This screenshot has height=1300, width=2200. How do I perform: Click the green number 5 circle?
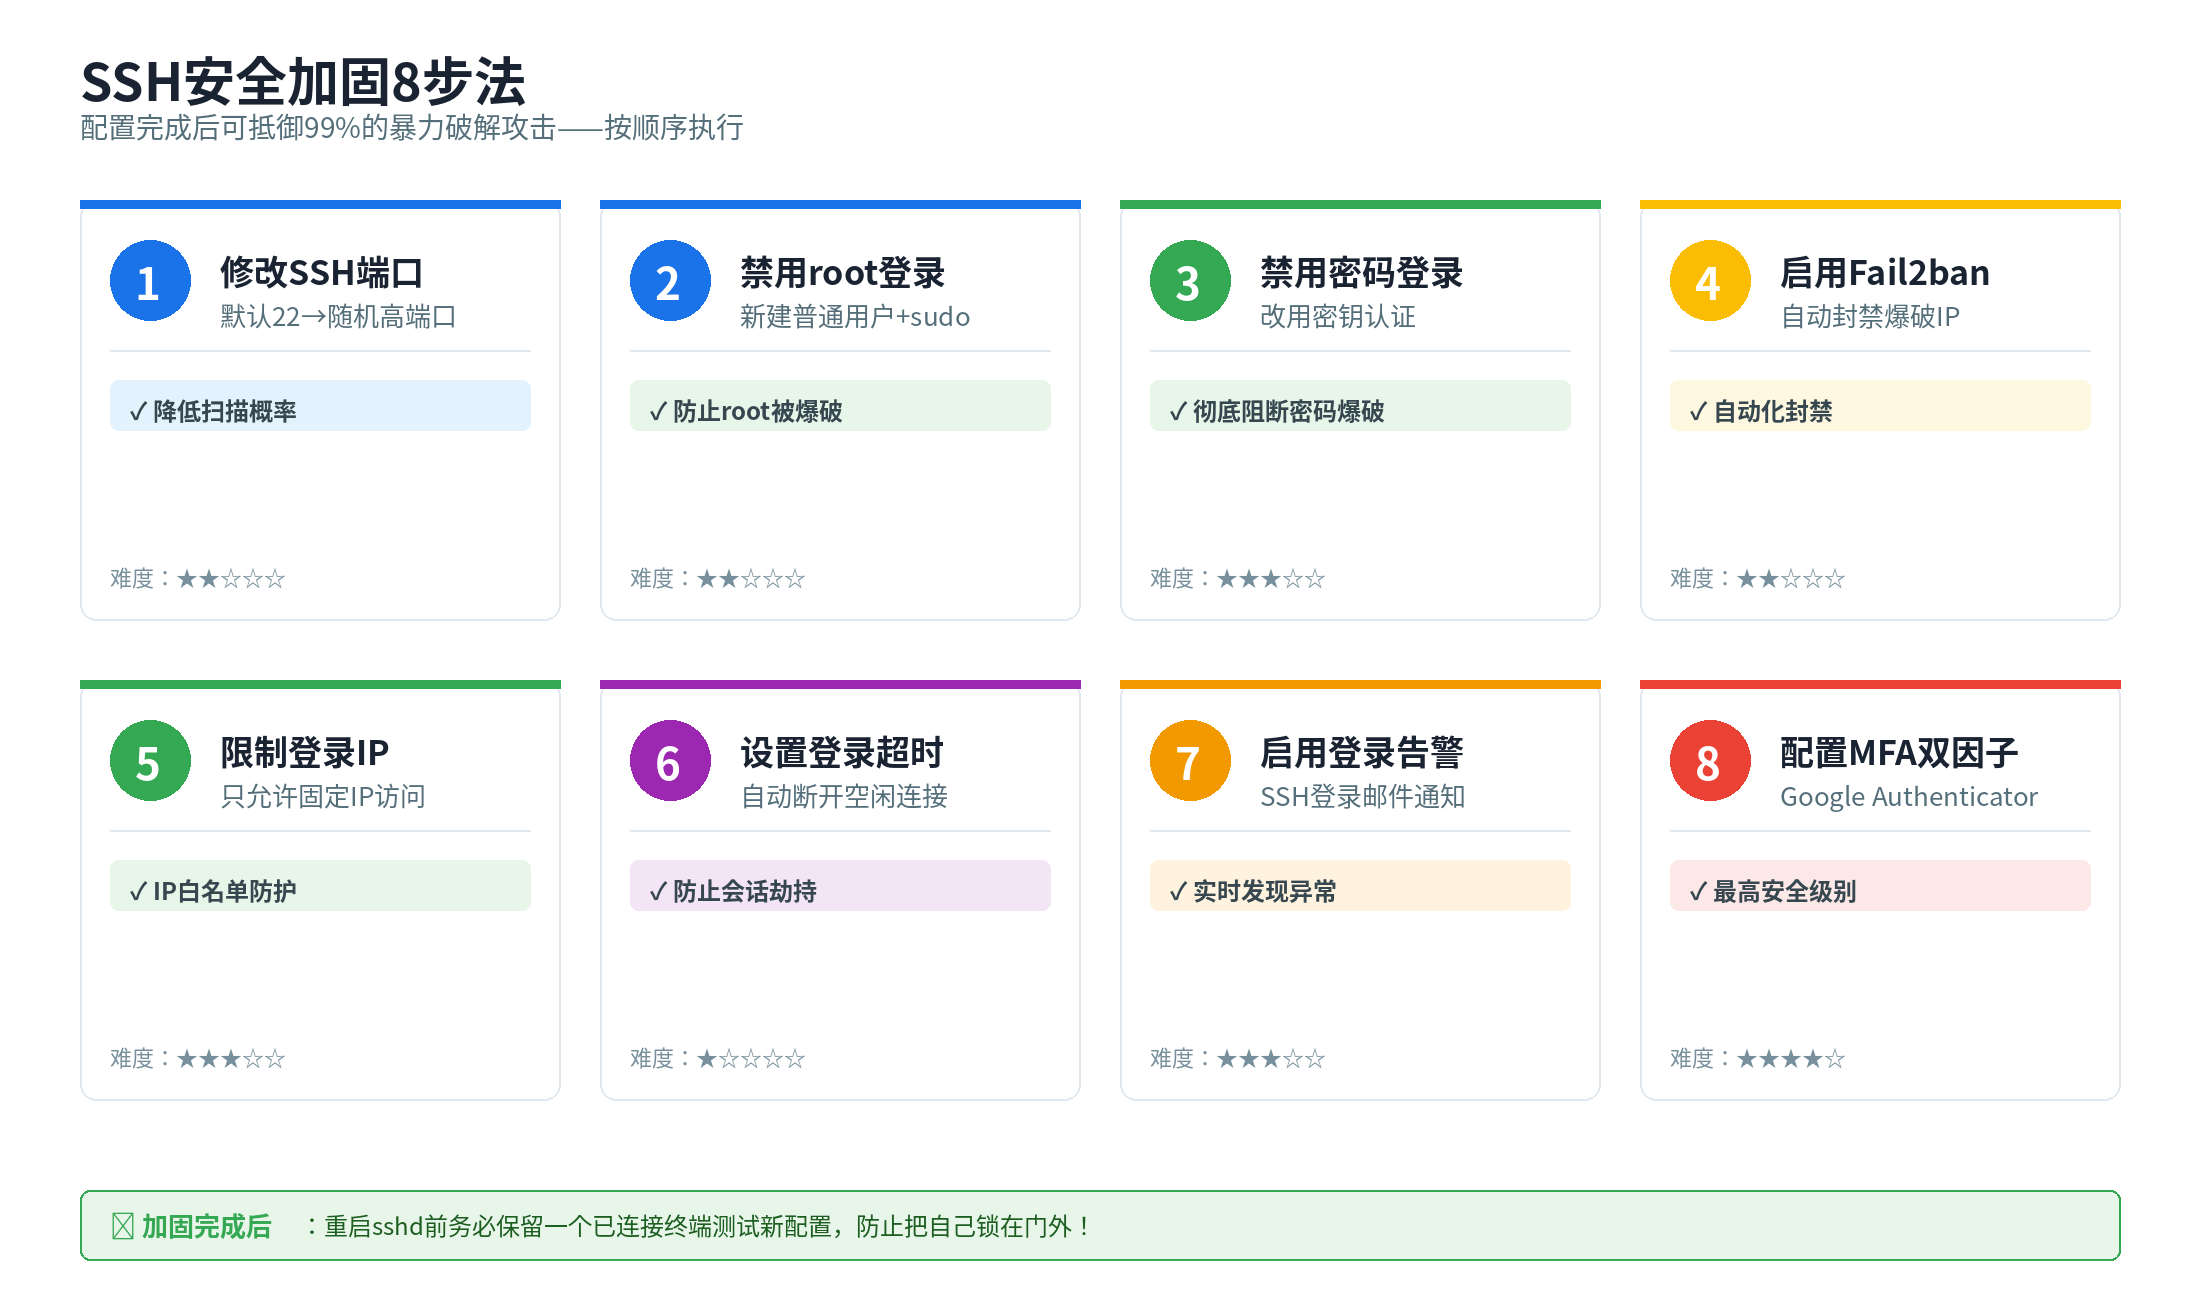point(150,761)
